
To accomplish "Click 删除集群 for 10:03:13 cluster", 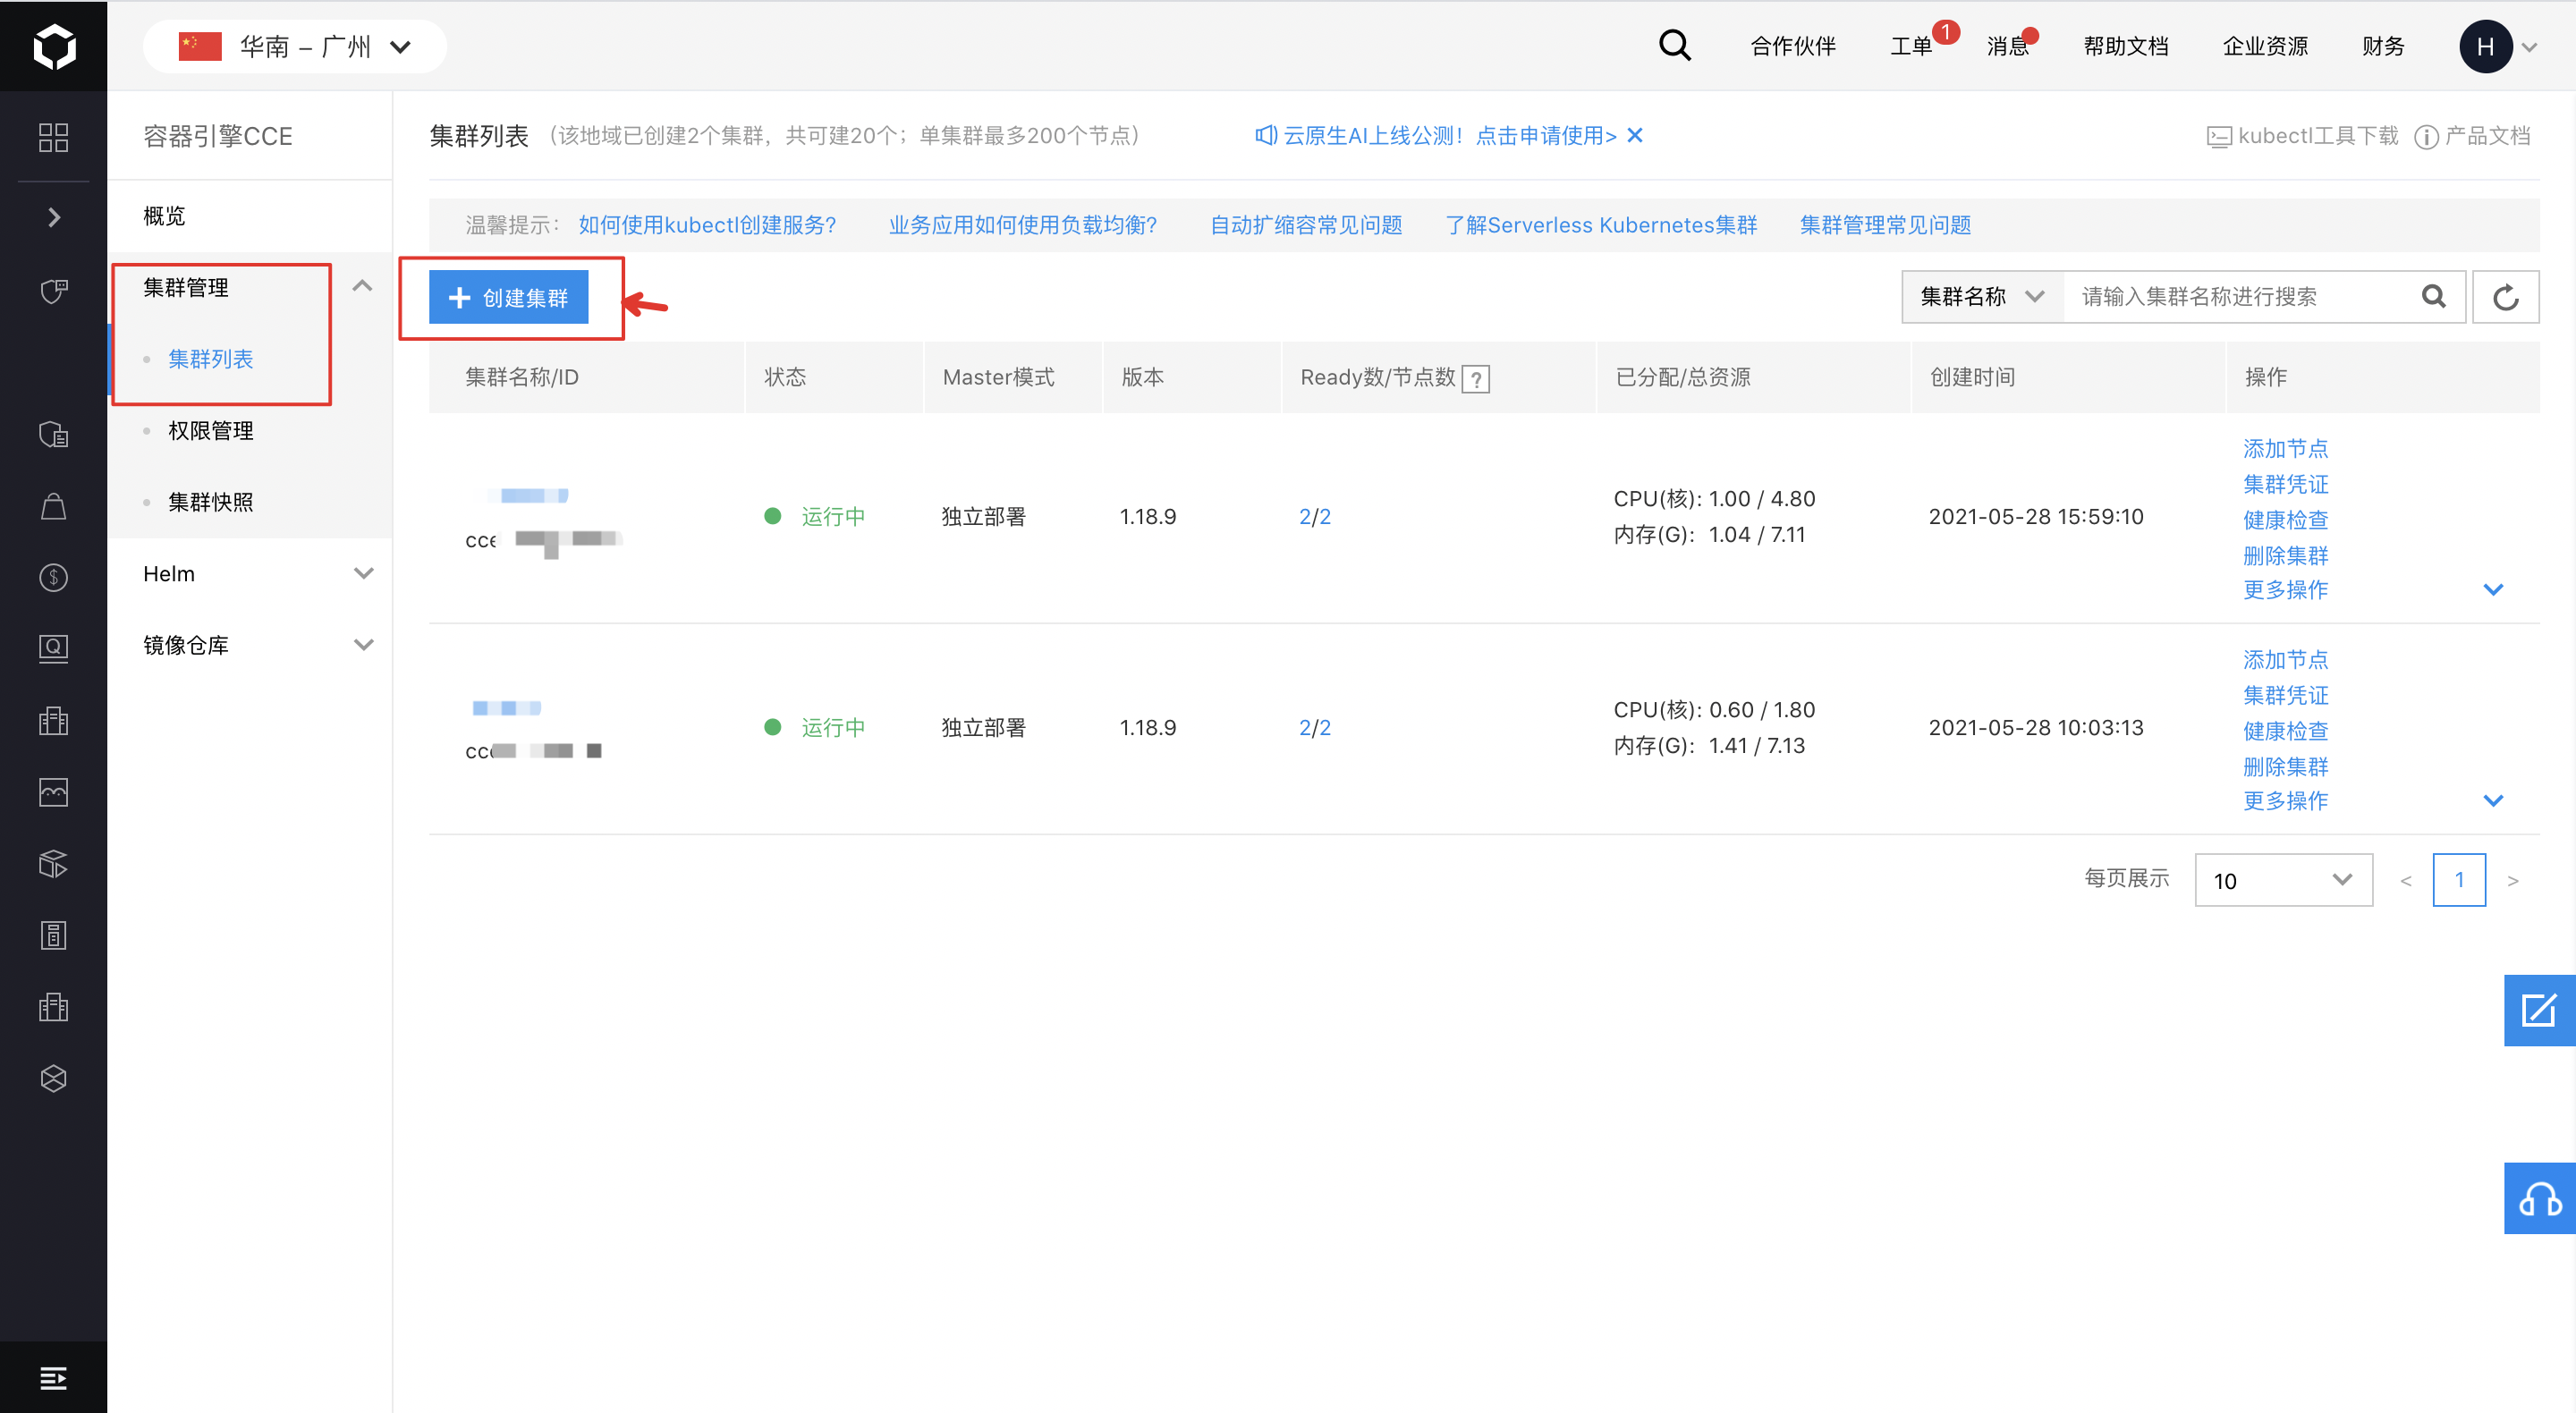I will (x=2285, y=767).
